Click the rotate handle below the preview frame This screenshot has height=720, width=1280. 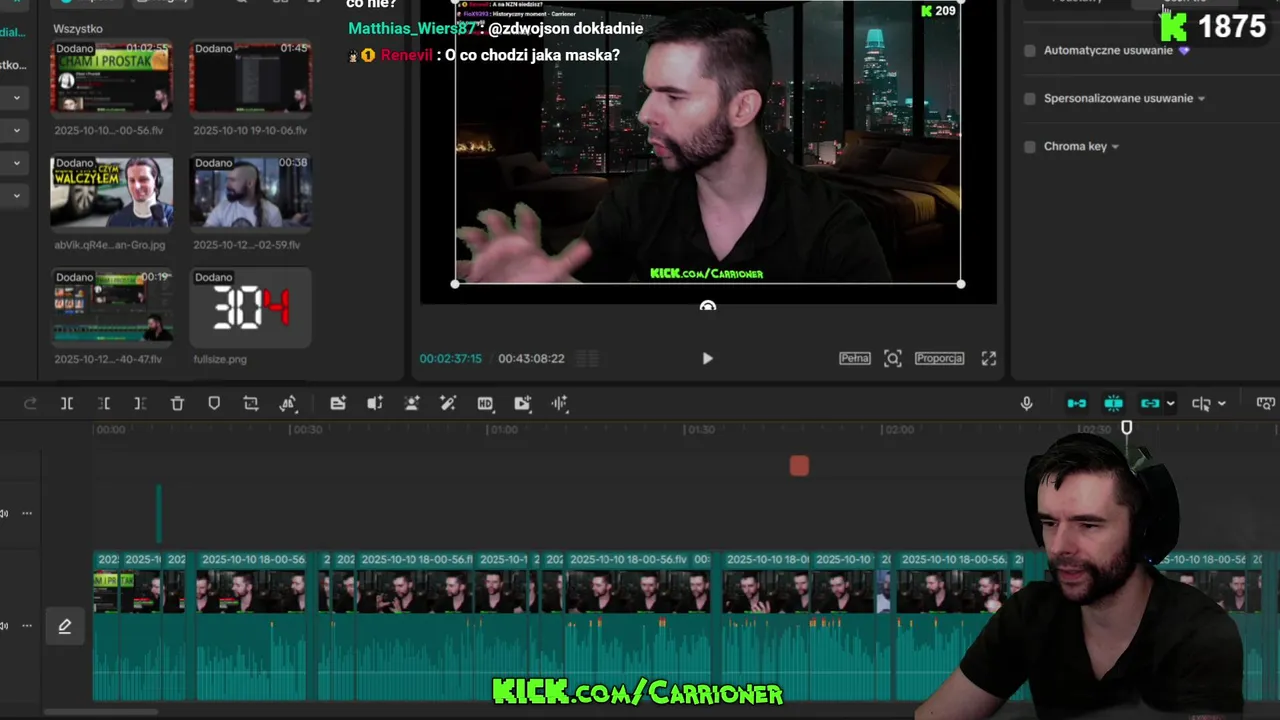(x=708, y=305)
